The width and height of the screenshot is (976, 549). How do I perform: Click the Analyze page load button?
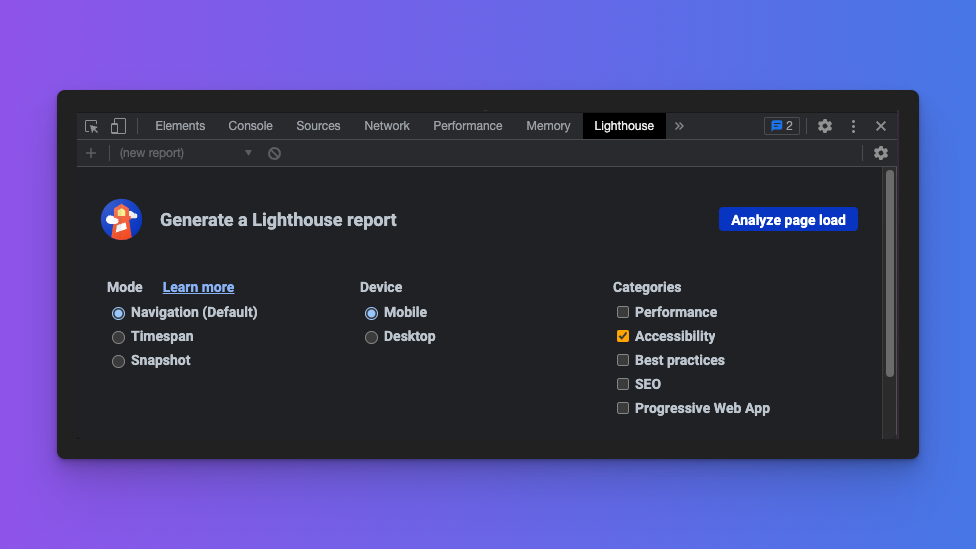point(788,220)
